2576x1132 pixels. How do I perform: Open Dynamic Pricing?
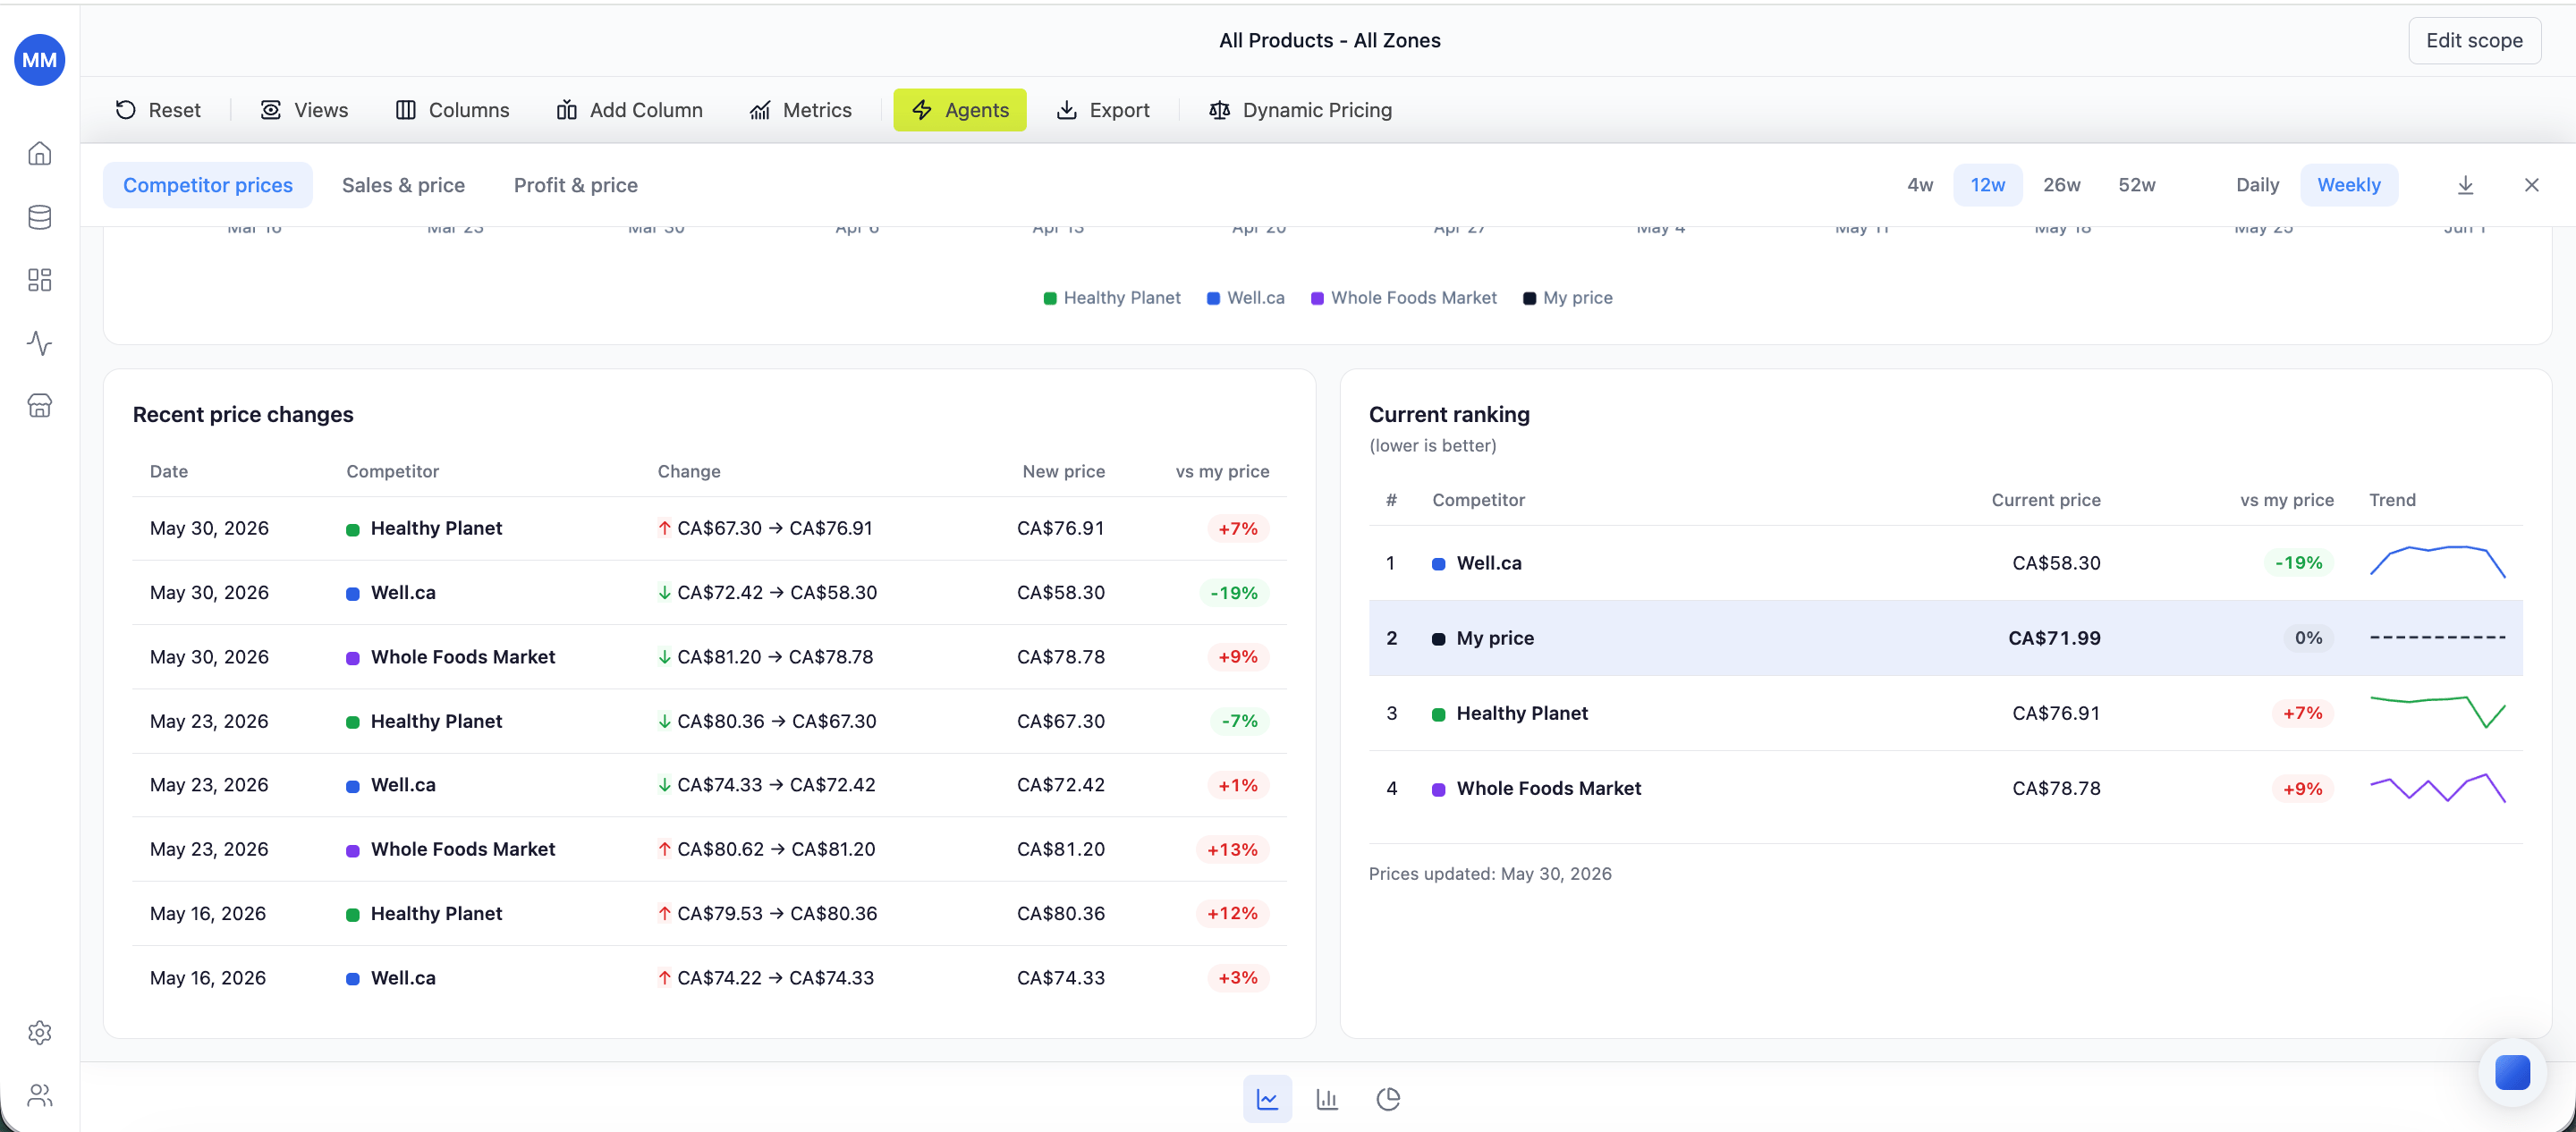[1300, 110]
